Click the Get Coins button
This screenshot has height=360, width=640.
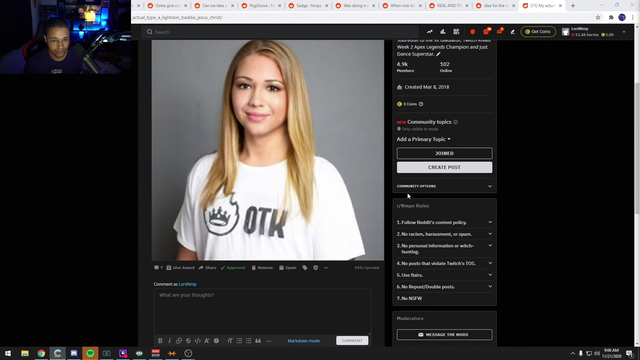[538, 31]
